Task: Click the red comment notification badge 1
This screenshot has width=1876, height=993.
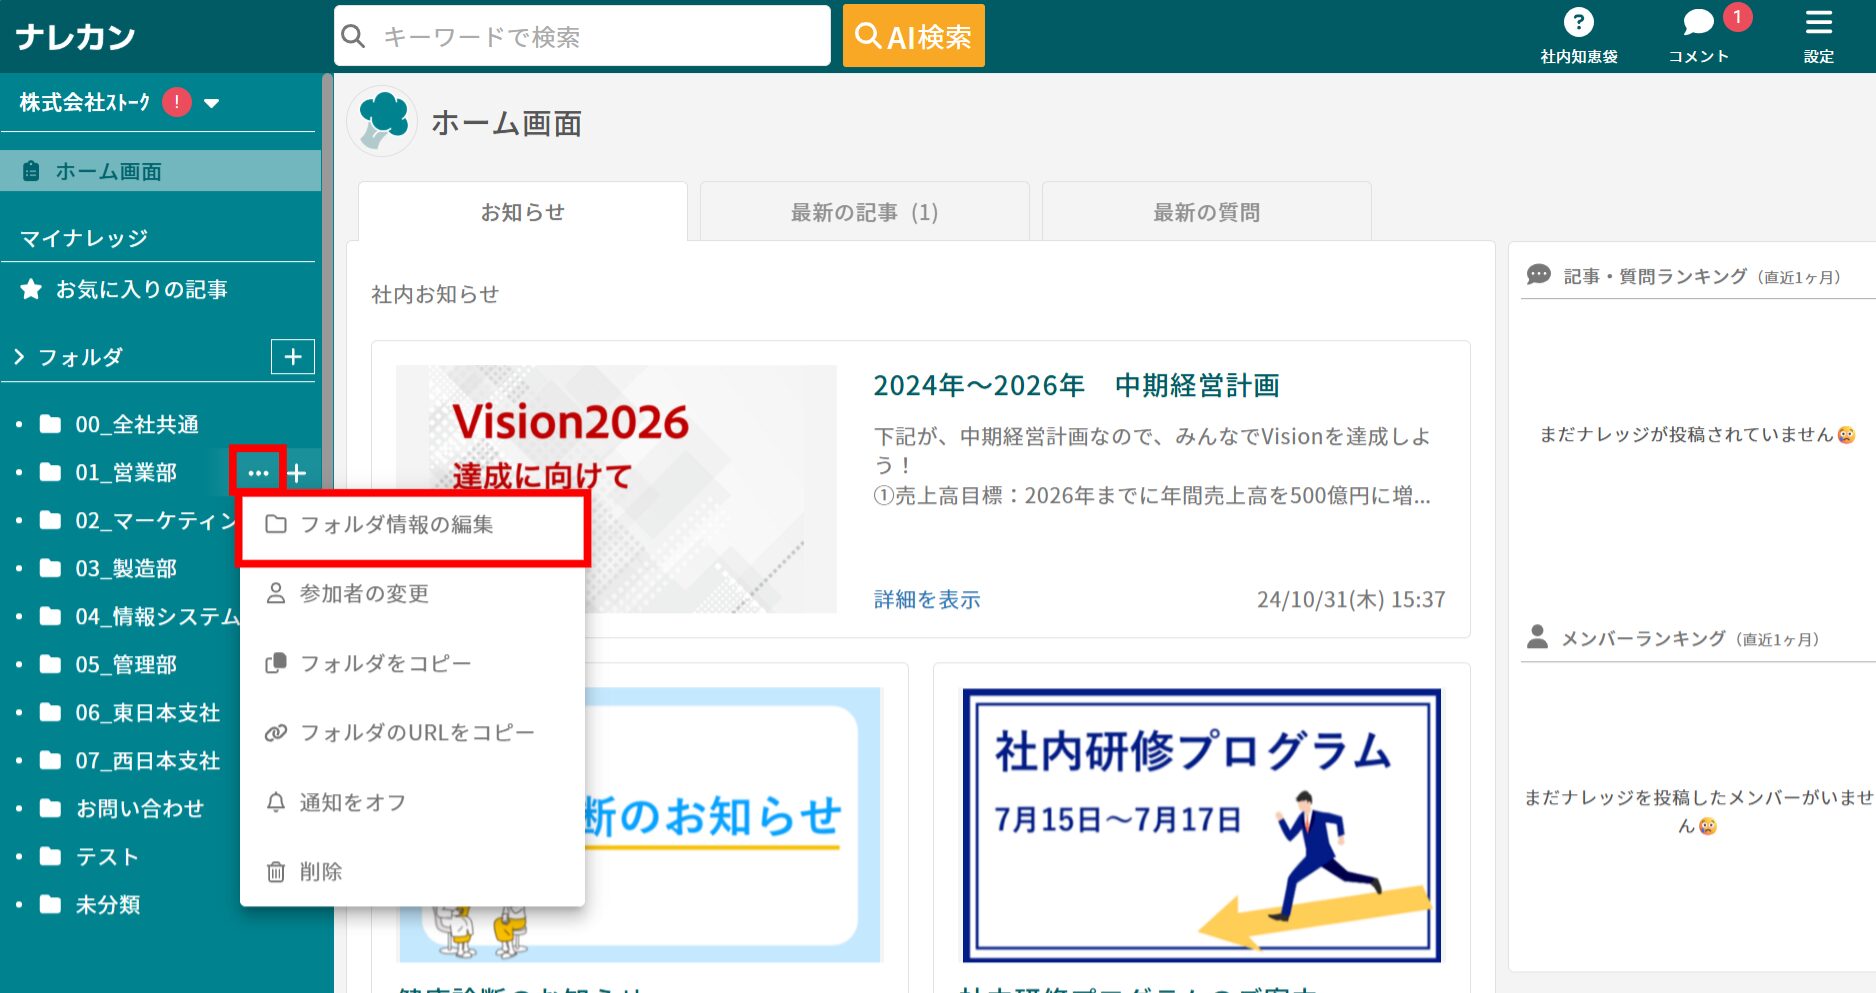Action: pos(1737,16)
